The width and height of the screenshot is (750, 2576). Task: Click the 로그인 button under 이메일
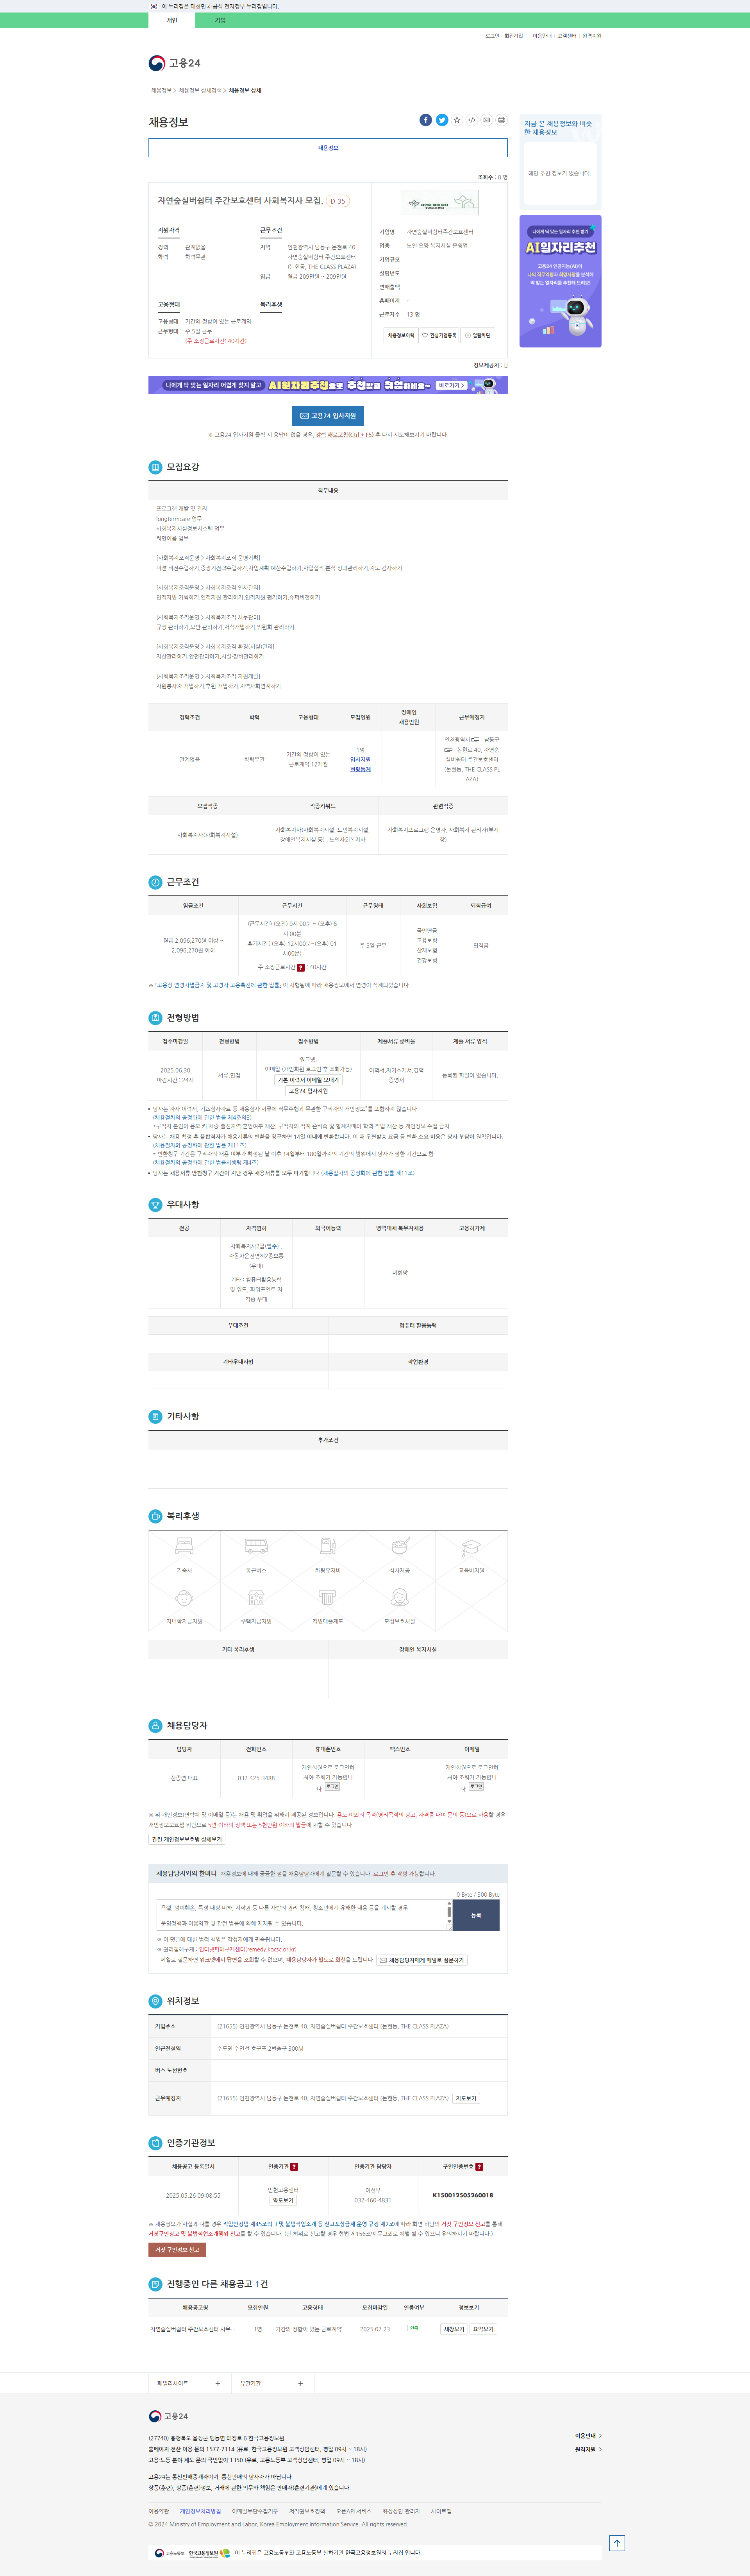[476, 1786]
